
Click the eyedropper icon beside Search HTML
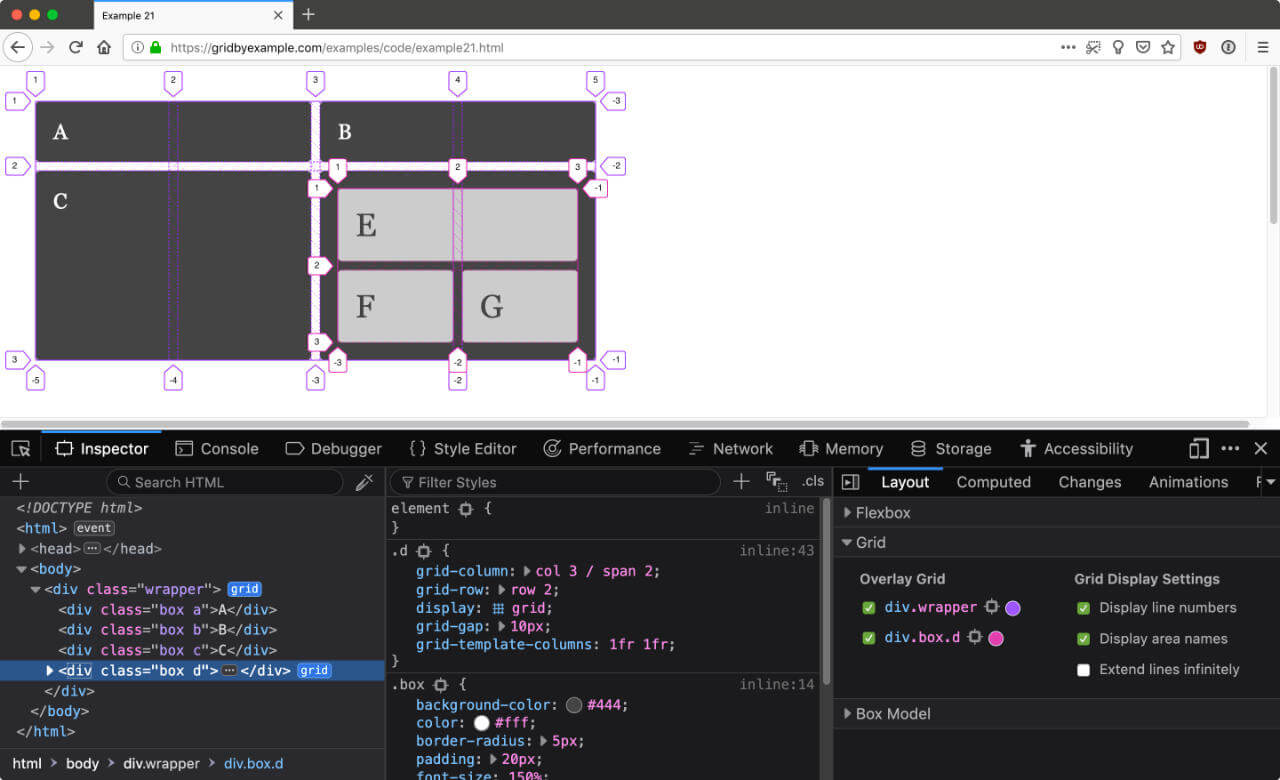tap(364, 482)
